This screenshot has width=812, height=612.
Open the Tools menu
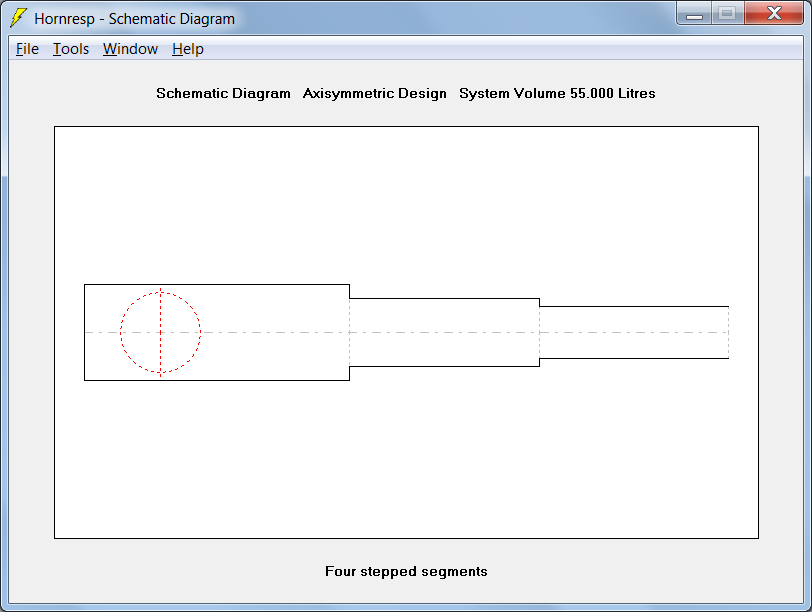[x=71, y=49]
